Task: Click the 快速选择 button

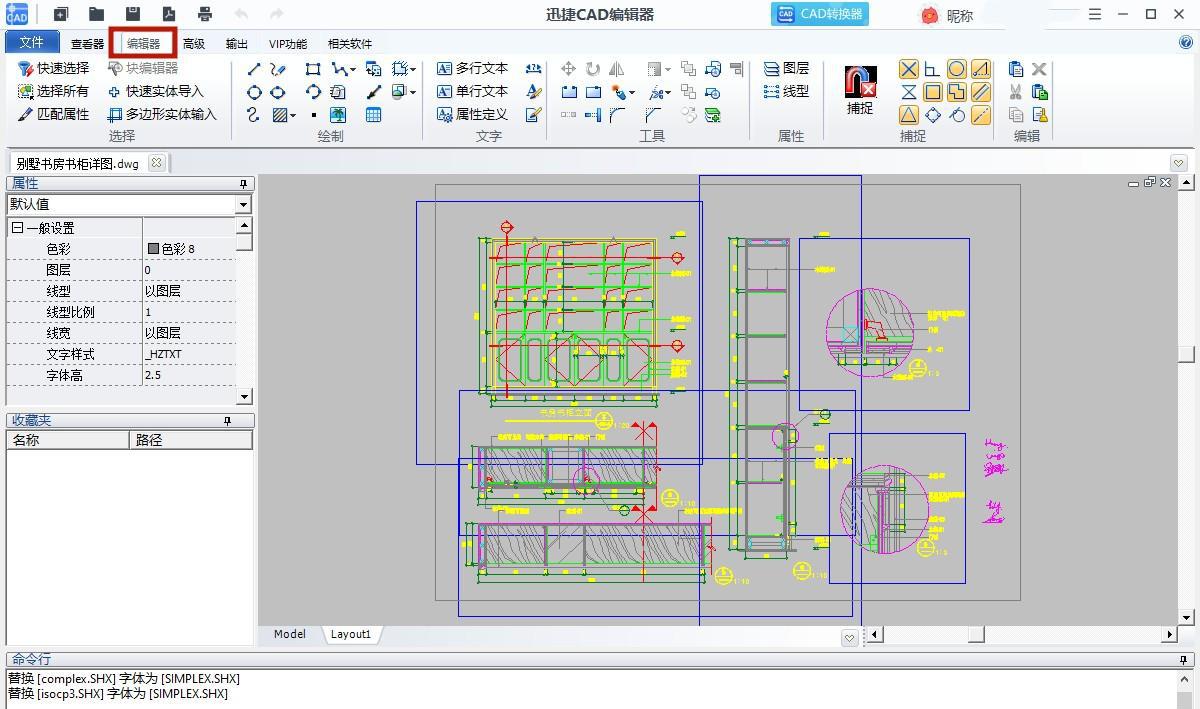Action: coord(54,68)
